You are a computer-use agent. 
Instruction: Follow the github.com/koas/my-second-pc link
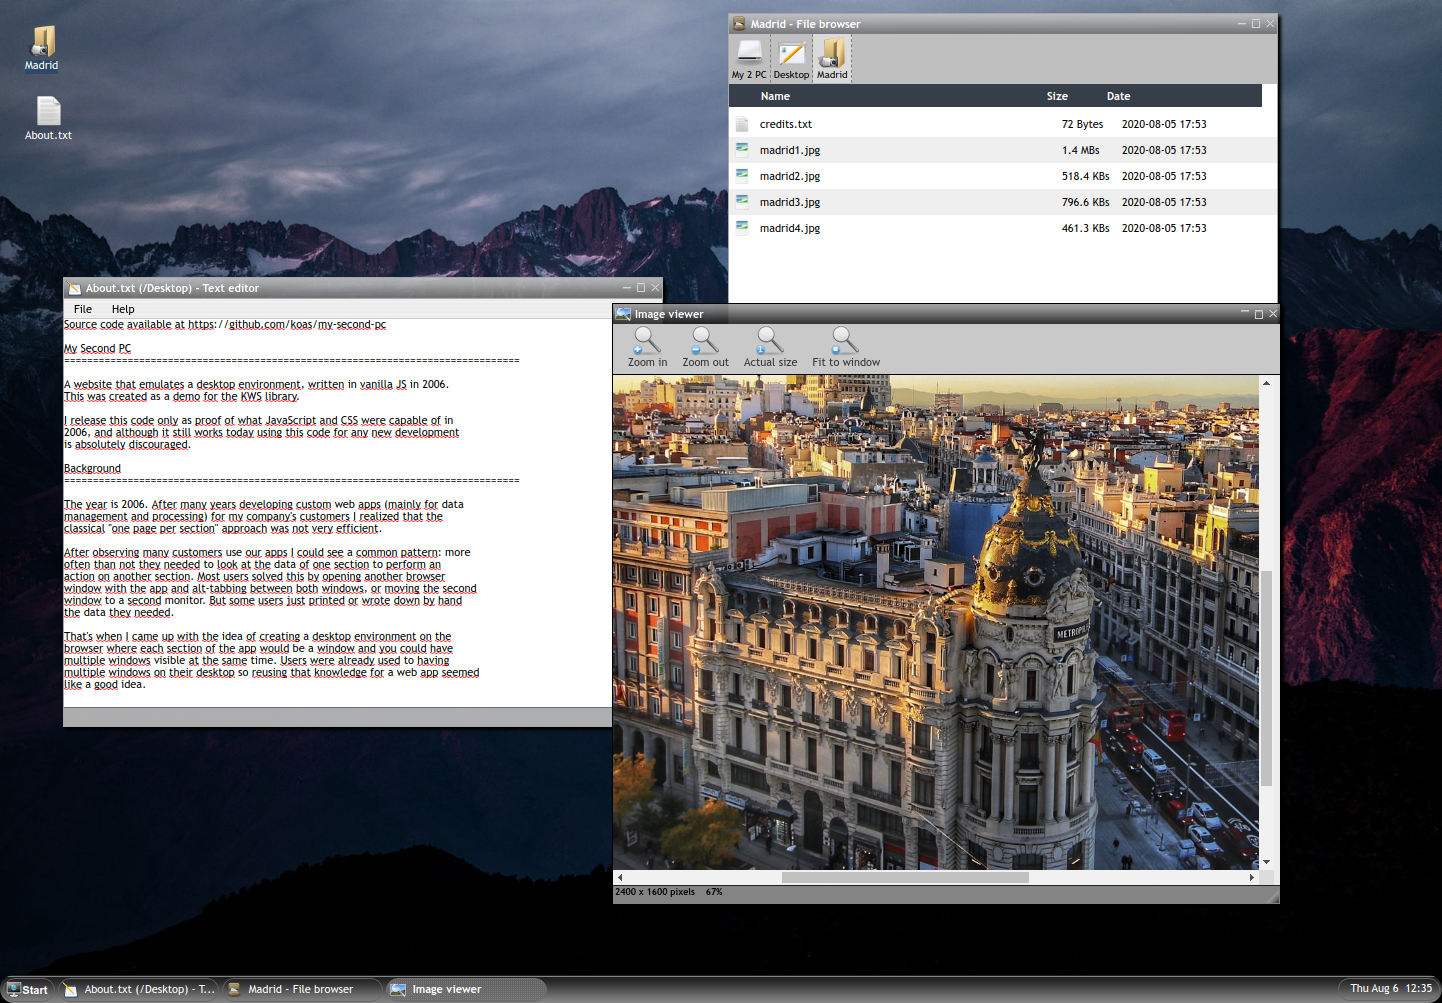[300, 324]
